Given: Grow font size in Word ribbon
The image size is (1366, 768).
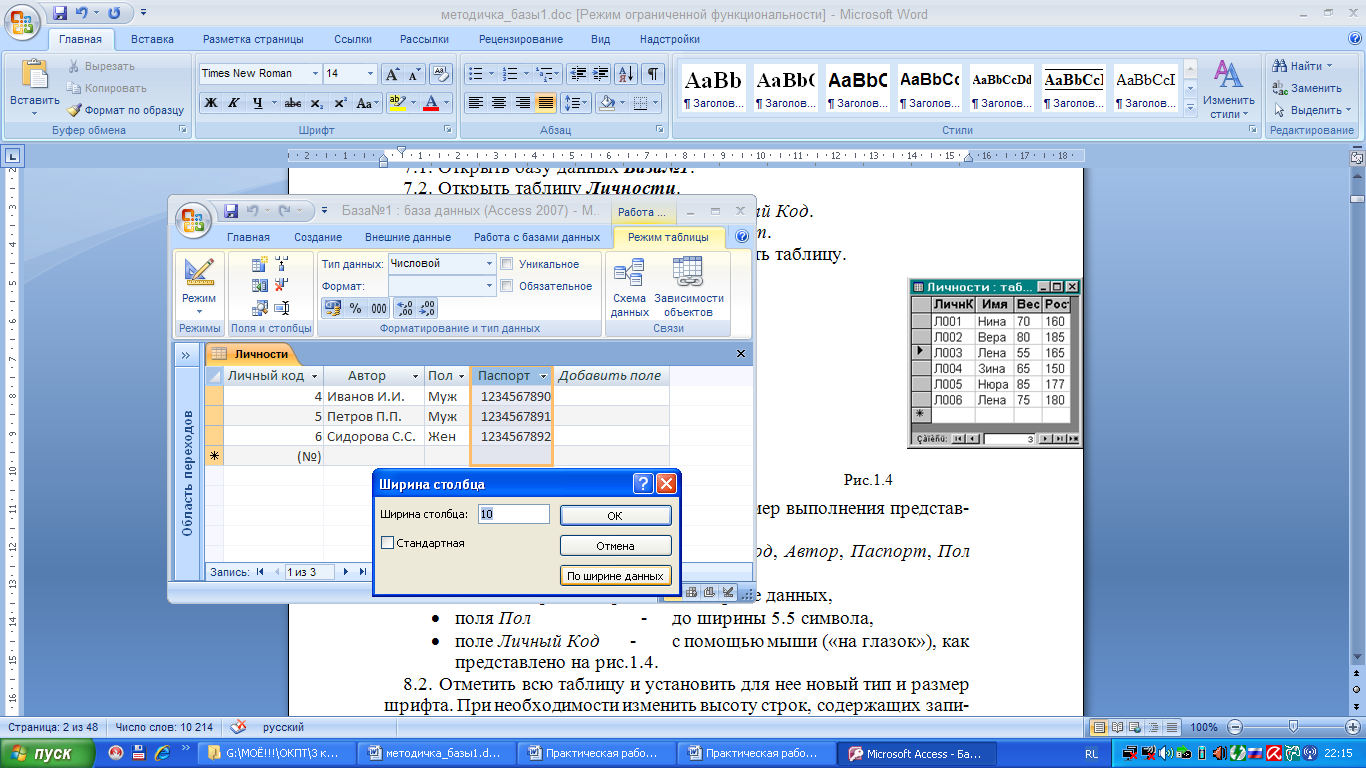Looking at the screenshot, I should click(393, 74).
